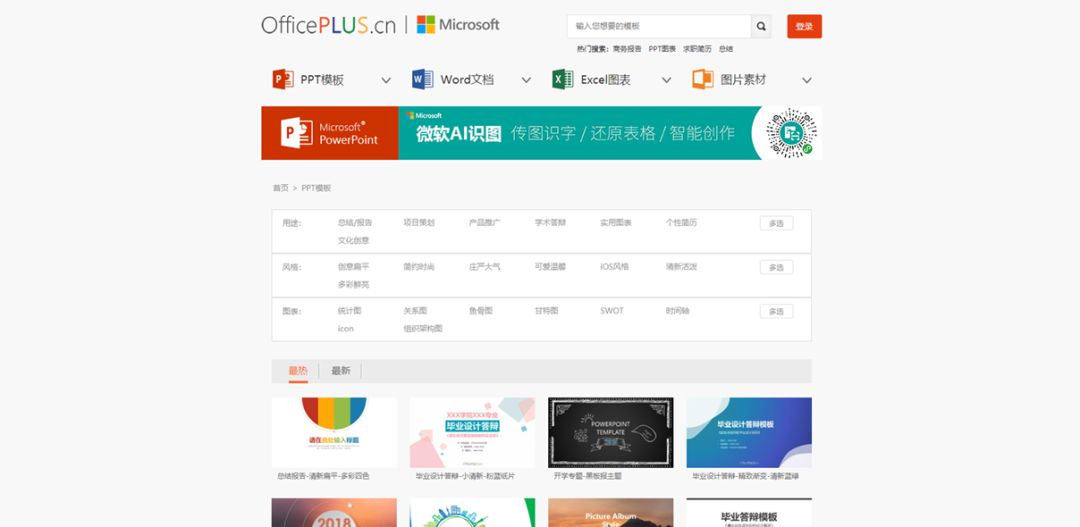
Task: Click the Word icon beside Word文档
Action: (x=422, y=79)
